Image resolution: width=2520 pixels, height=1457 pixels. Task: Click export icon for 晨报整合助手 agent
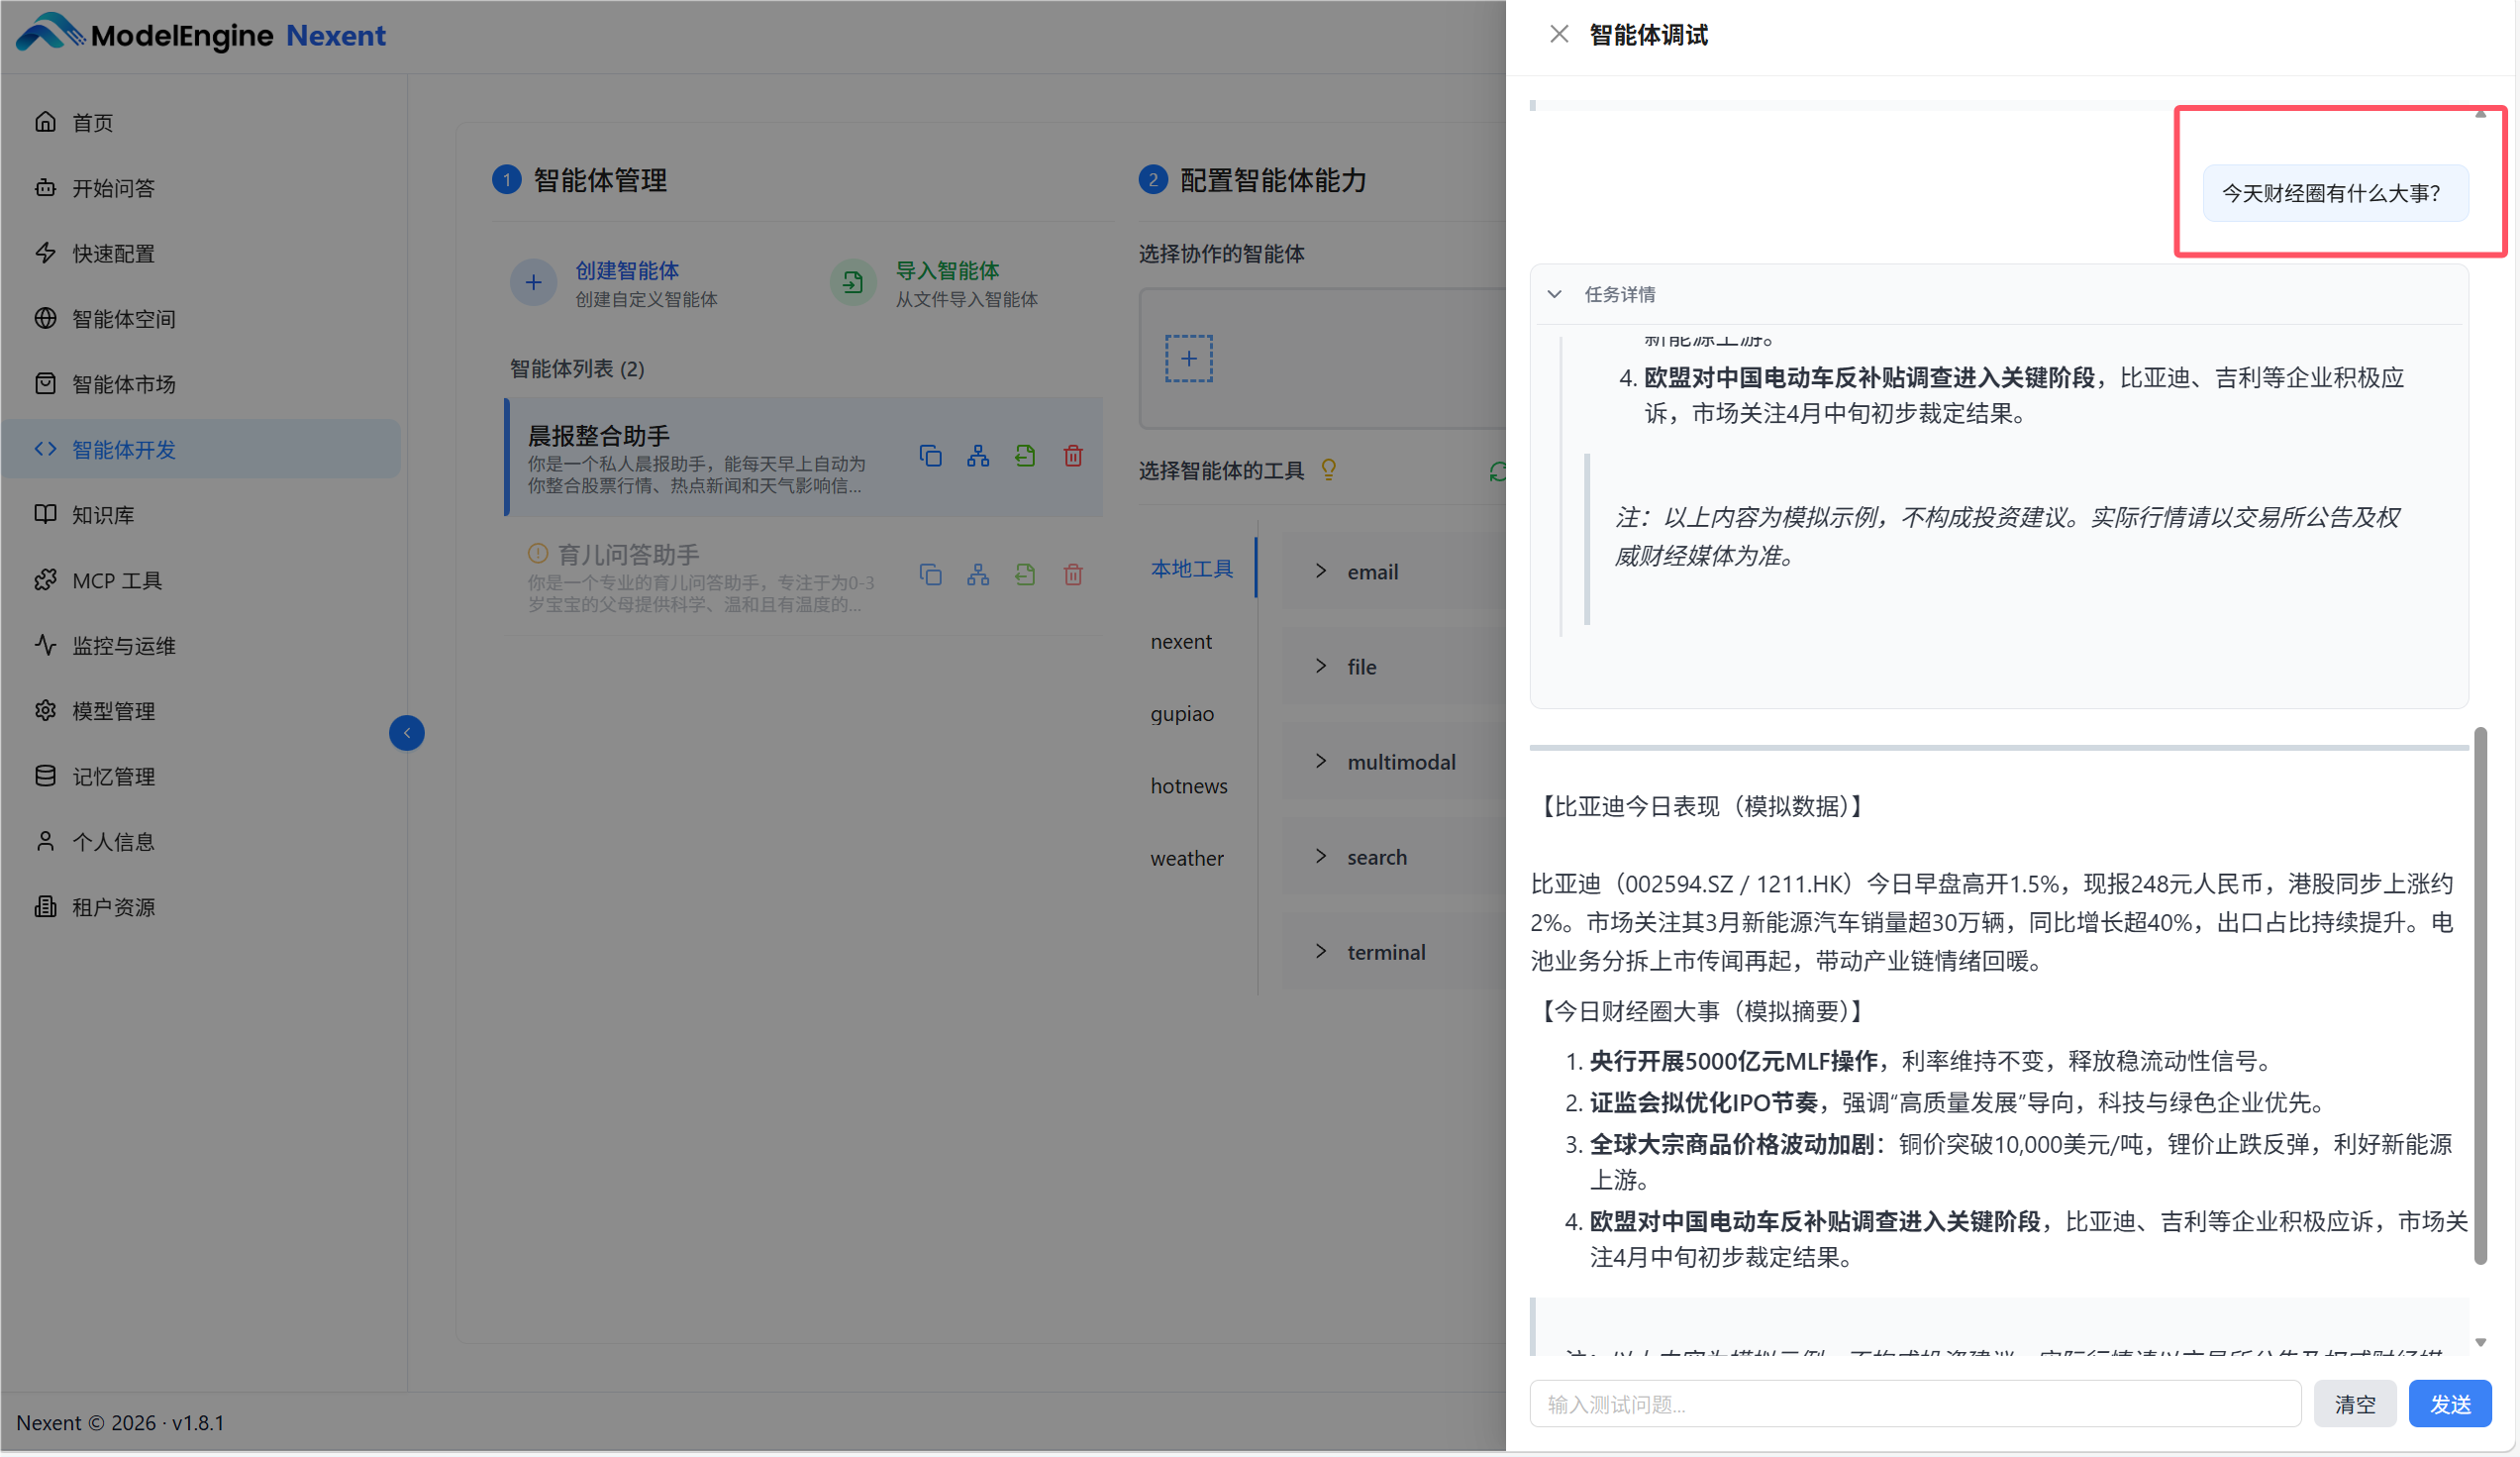pos(1024,456)
